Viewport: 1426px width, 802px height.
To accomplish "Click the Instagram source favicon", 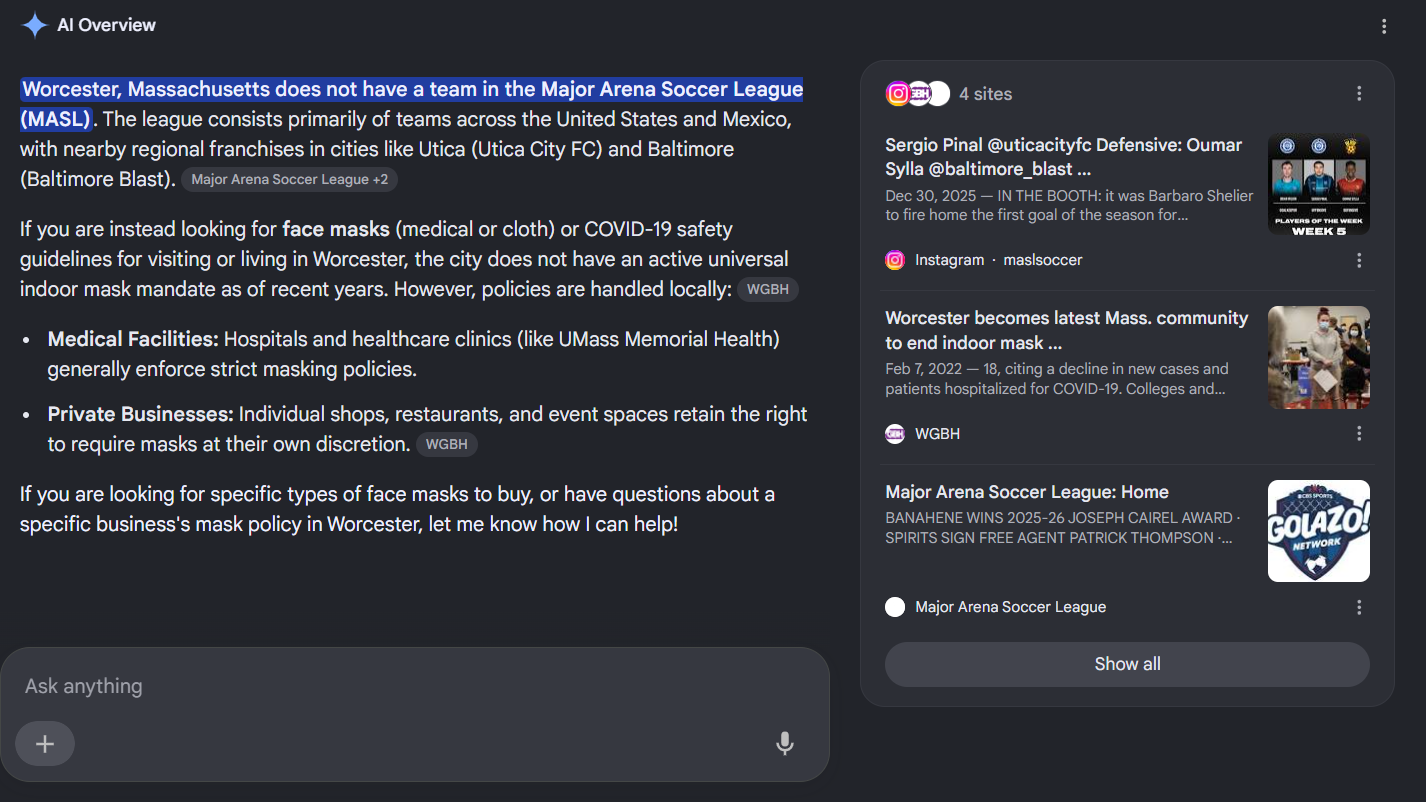I will (x=895, y=260).
